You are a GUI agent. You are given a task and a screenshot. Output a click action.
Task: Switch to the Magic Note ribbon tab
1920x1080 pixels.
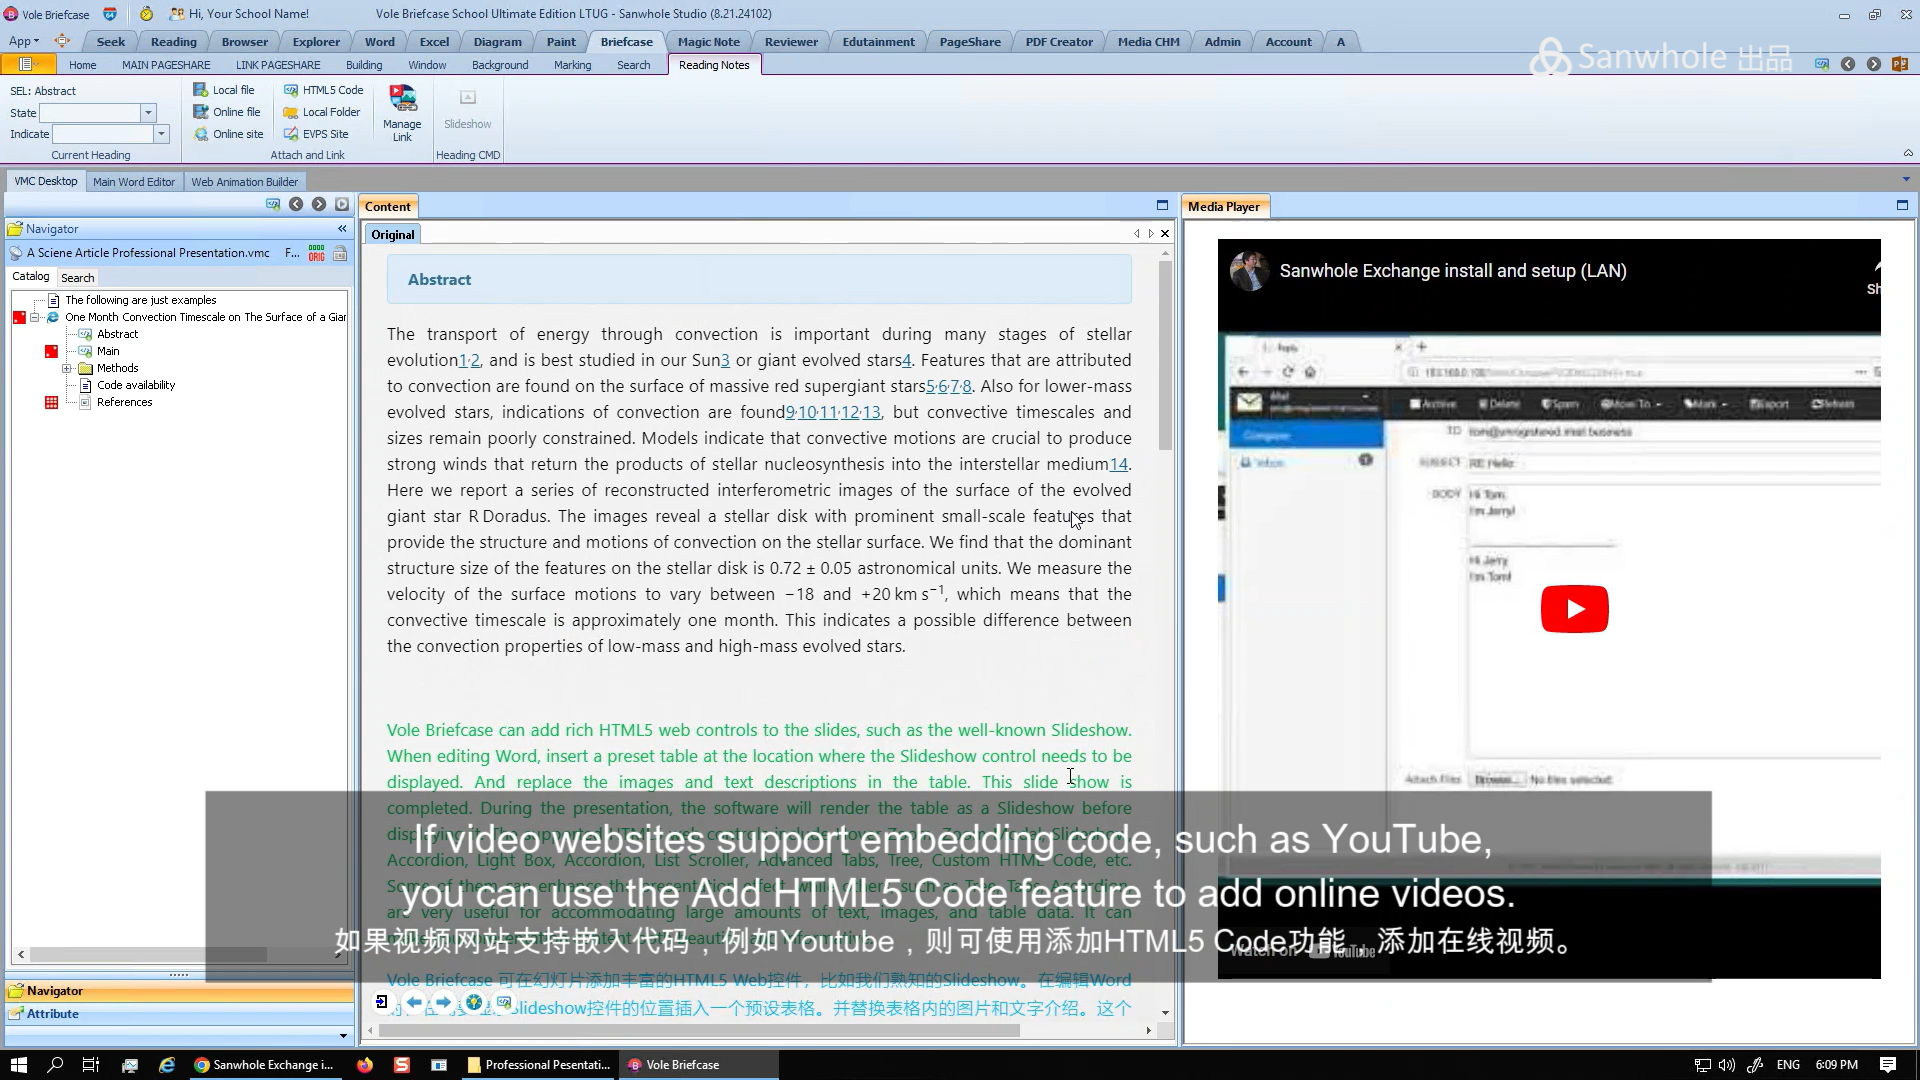click(708, 42)
